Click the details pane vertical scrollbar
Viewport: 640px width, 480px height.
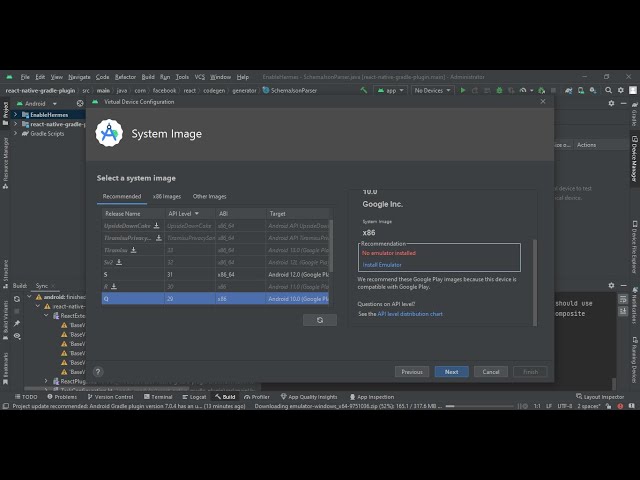coord(535,282)
